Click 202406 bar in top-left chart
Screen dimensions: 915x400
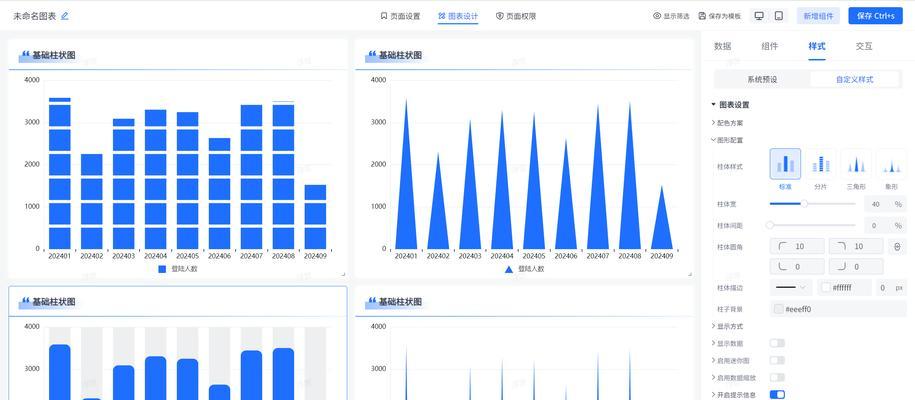click(219, 194)
